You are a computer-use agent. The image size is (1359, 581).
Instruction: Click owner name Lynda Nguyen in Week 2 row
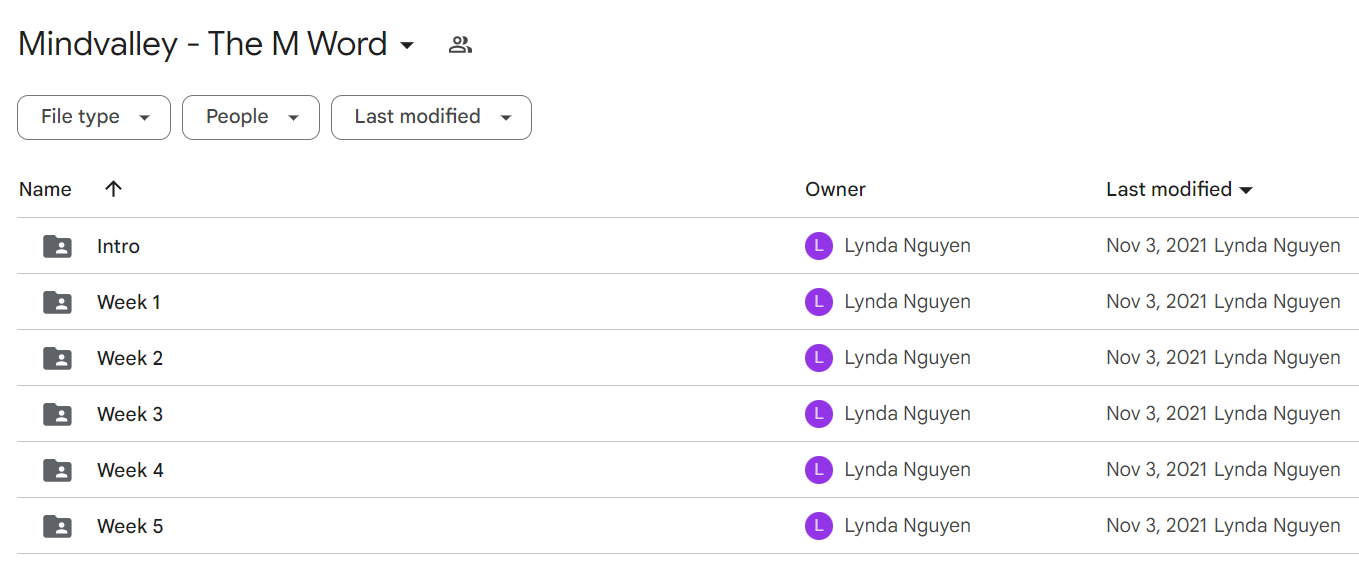pos(907,358)
